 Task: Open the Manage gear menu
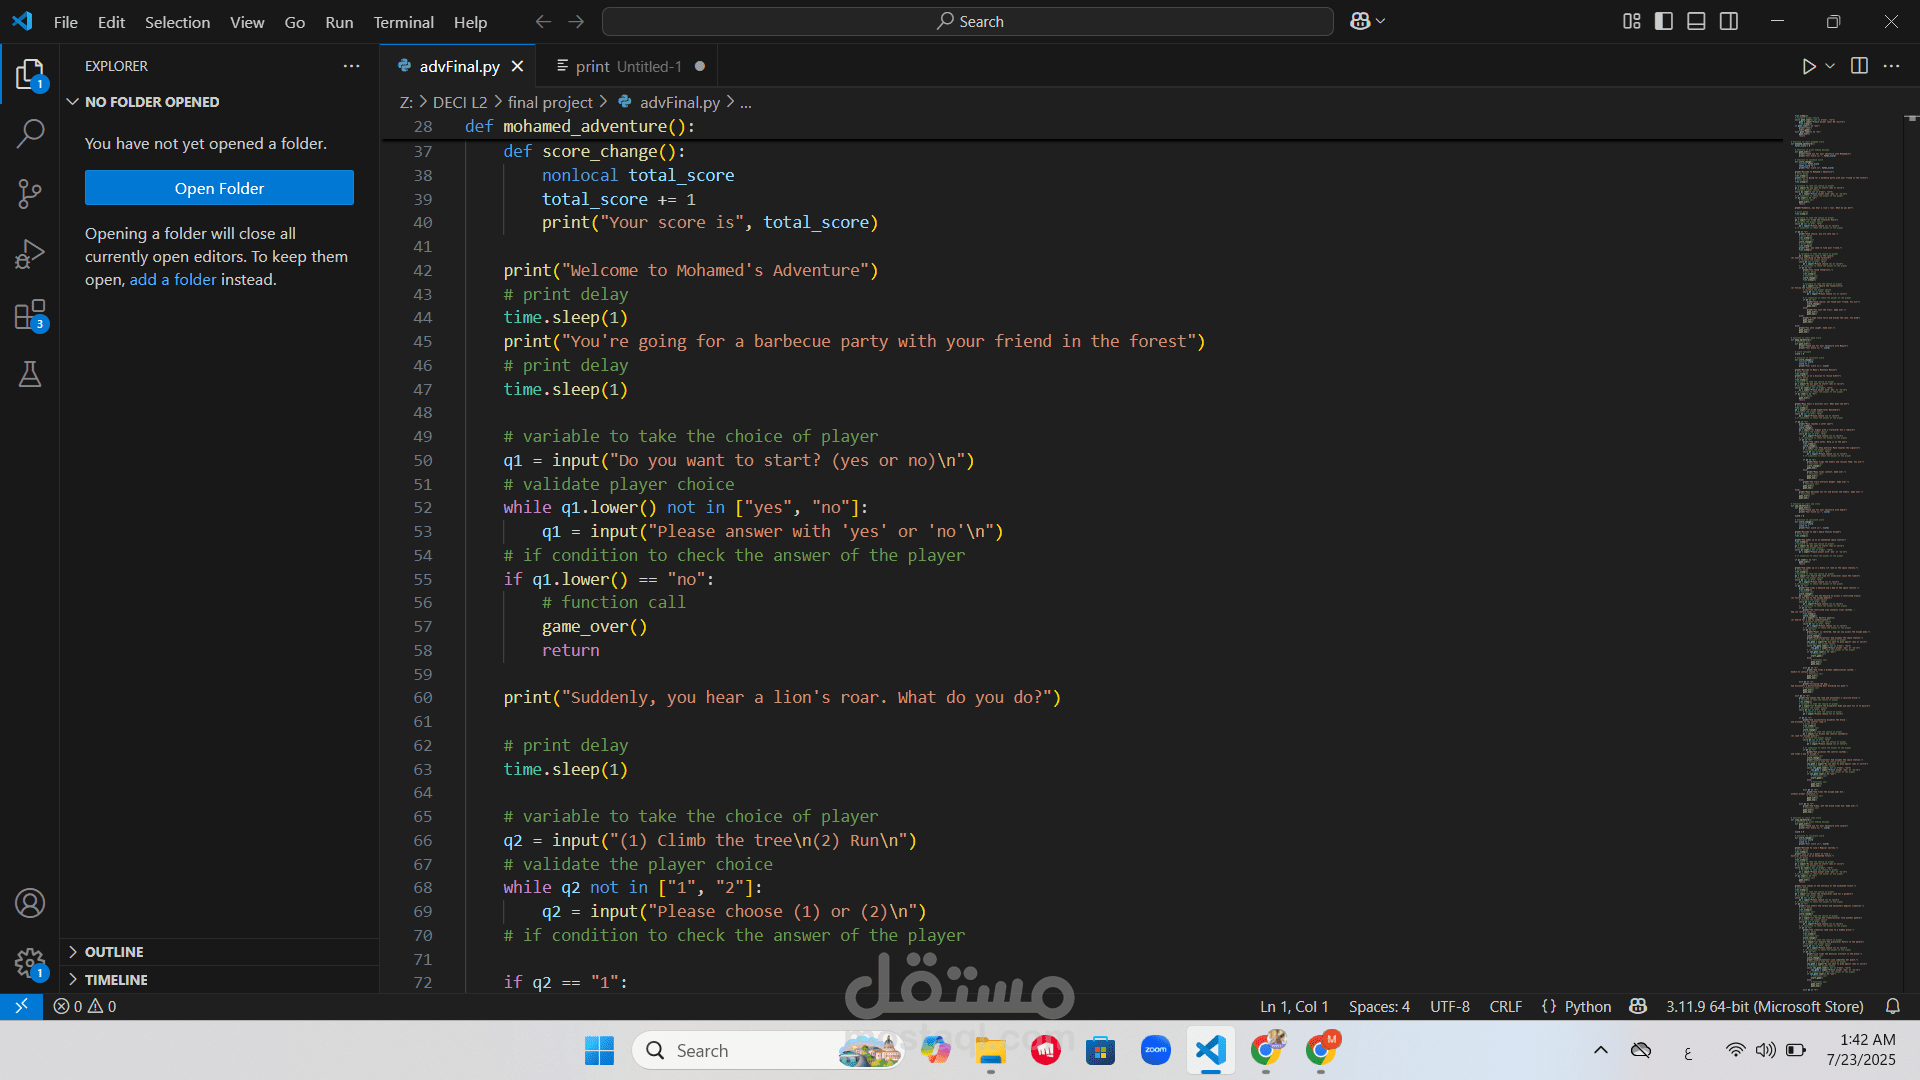30,963
